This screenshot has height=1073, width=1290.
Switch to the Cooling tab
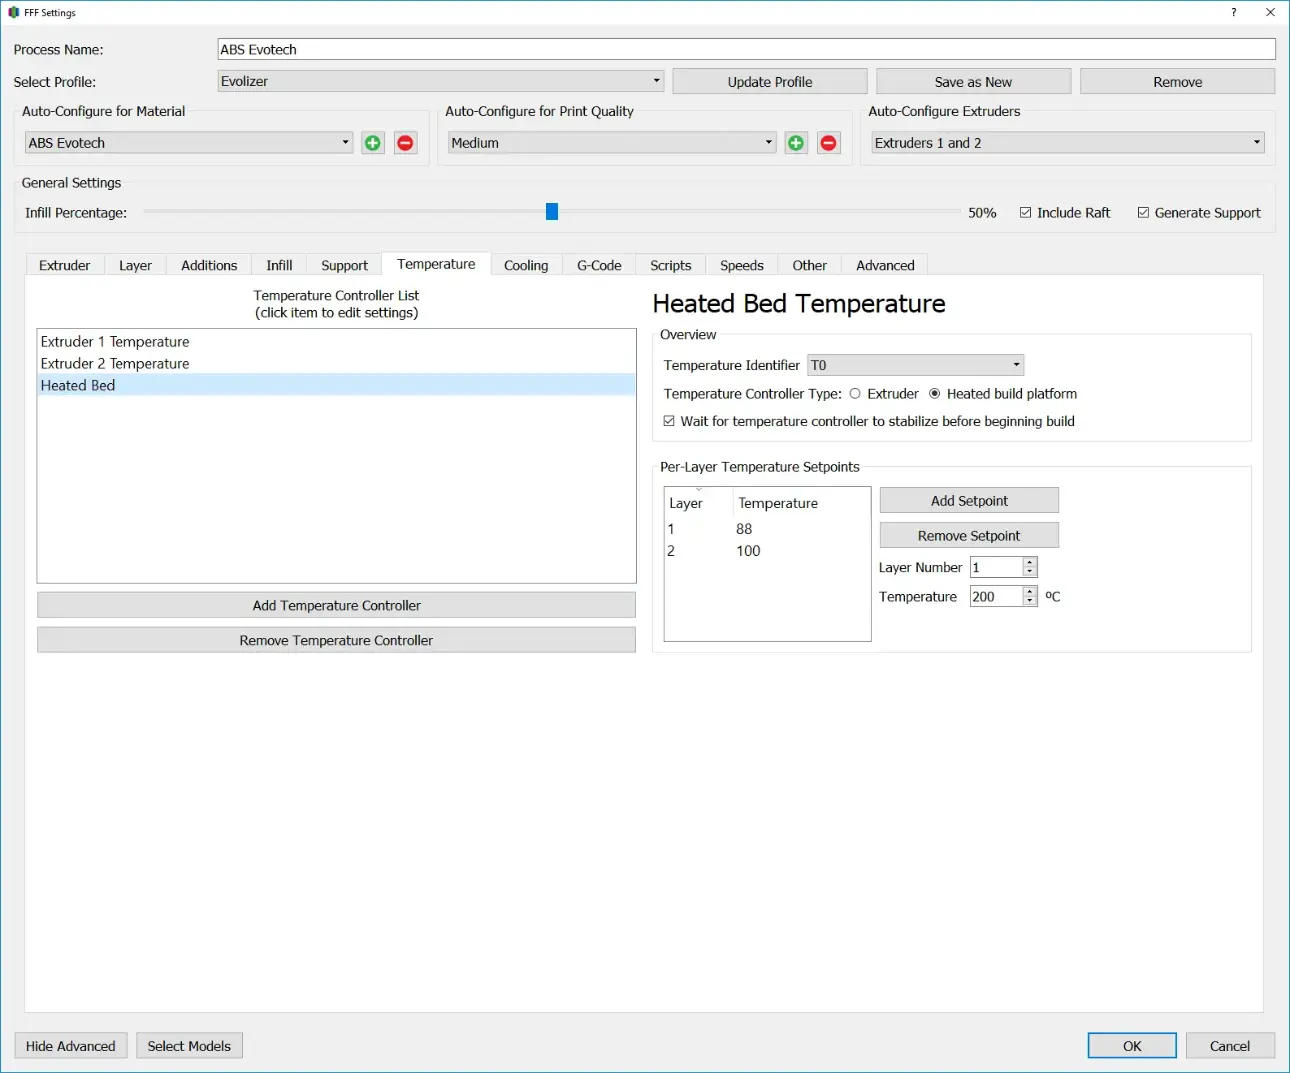click(x=526, y=265)
